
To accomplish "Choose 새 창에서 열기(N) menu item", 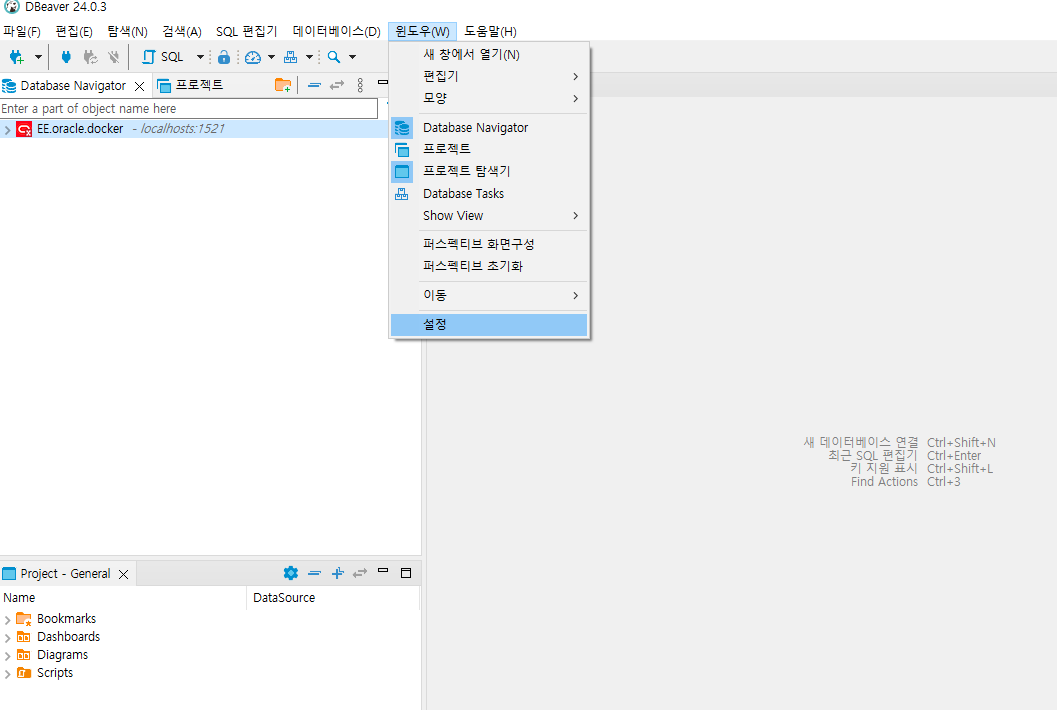I will click(x=489, y=55).
